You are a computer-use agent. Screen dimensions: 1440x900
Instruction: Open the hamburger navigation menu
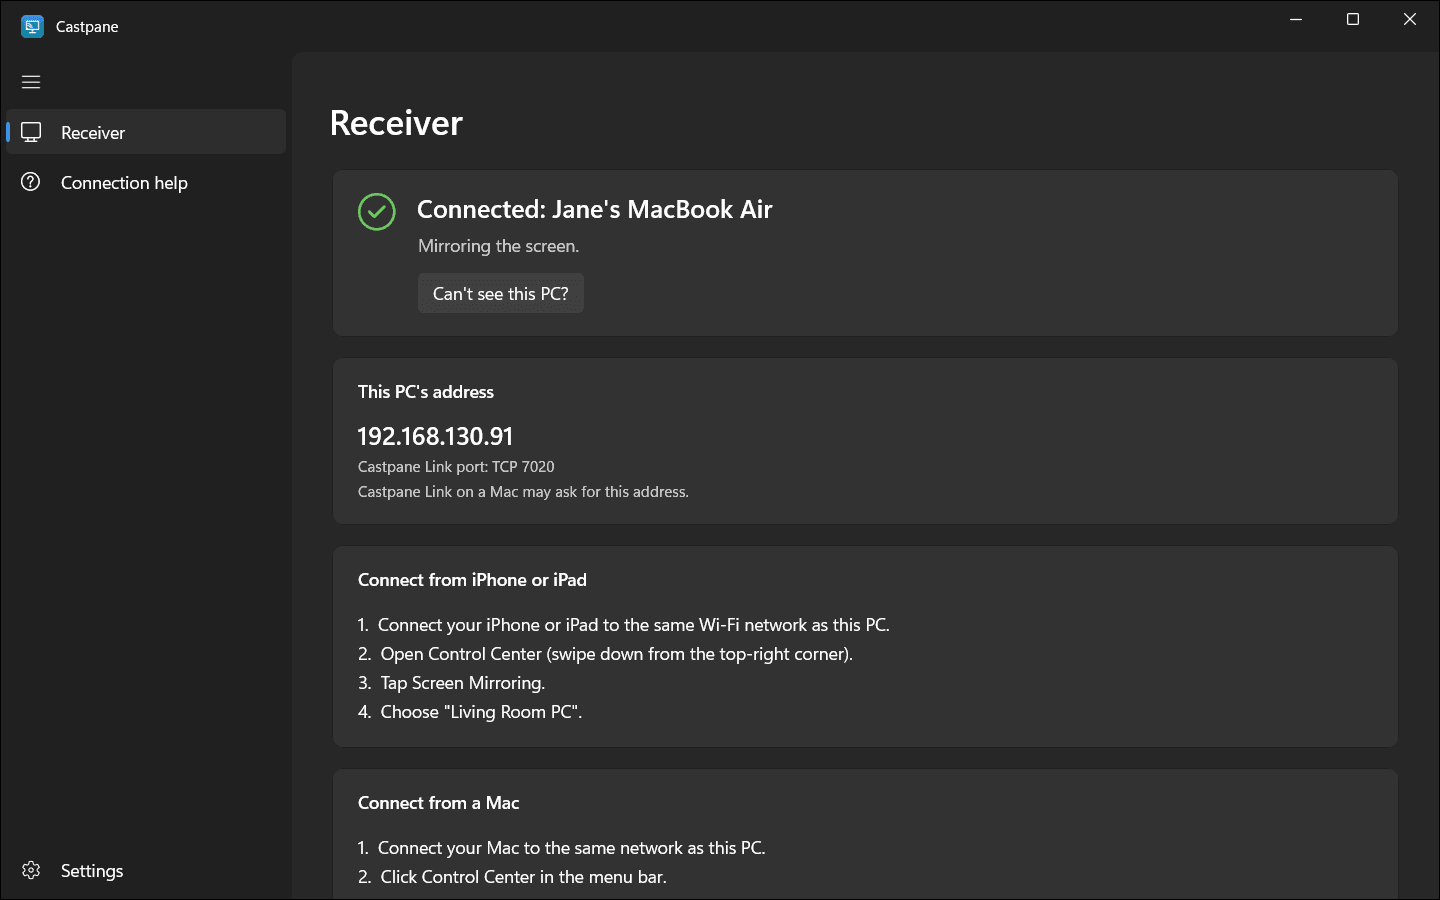click(x=31, y=82)
